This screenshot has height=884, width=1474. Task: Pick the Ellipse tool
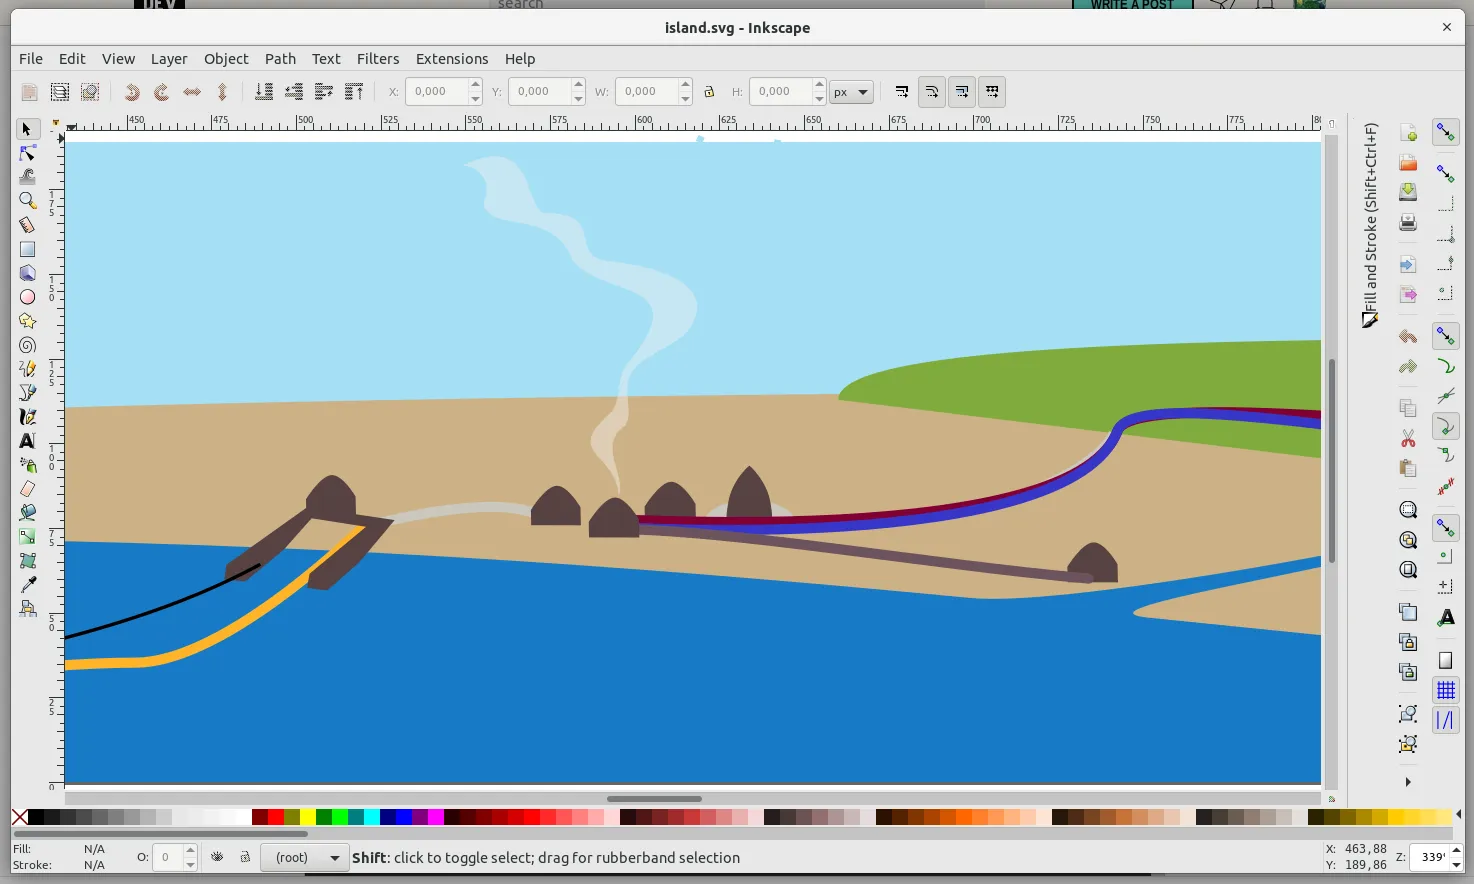(x=27, y=297)
